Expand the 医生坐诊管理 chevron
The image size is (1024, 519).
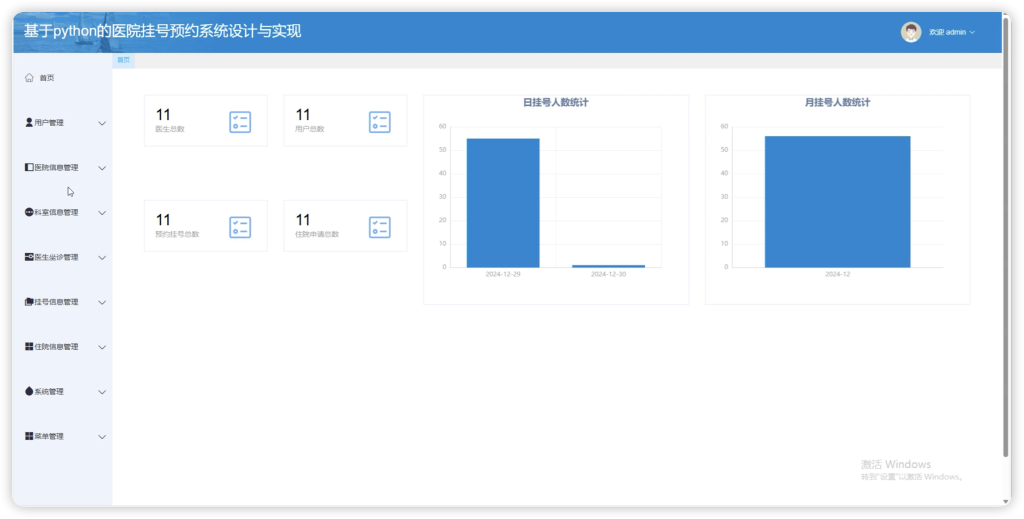pyautogui.click(x=102, y=258)
